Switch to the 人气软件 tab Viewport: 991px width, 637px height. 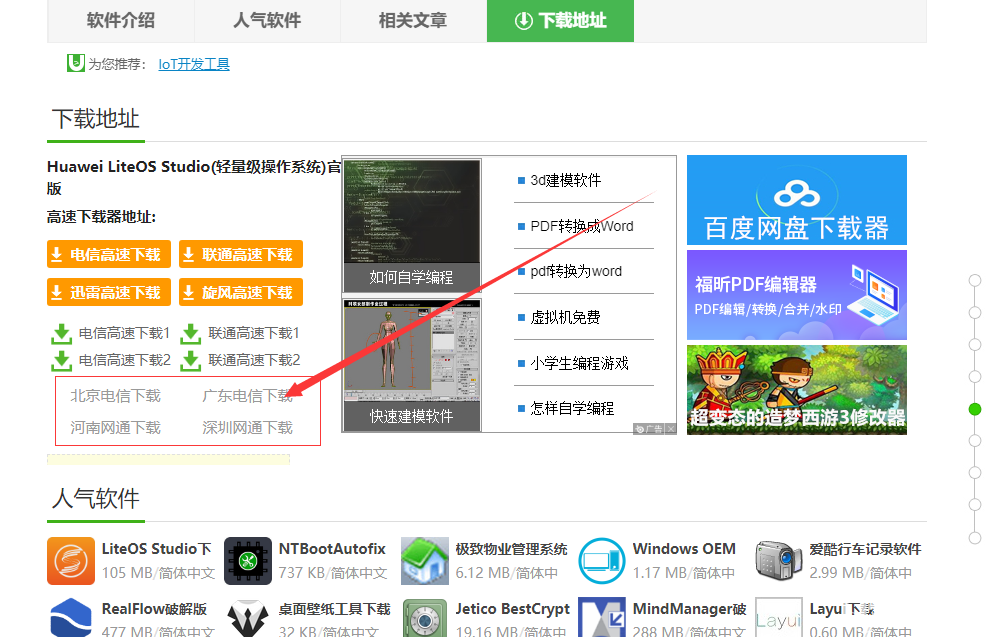tap(267, 21)
